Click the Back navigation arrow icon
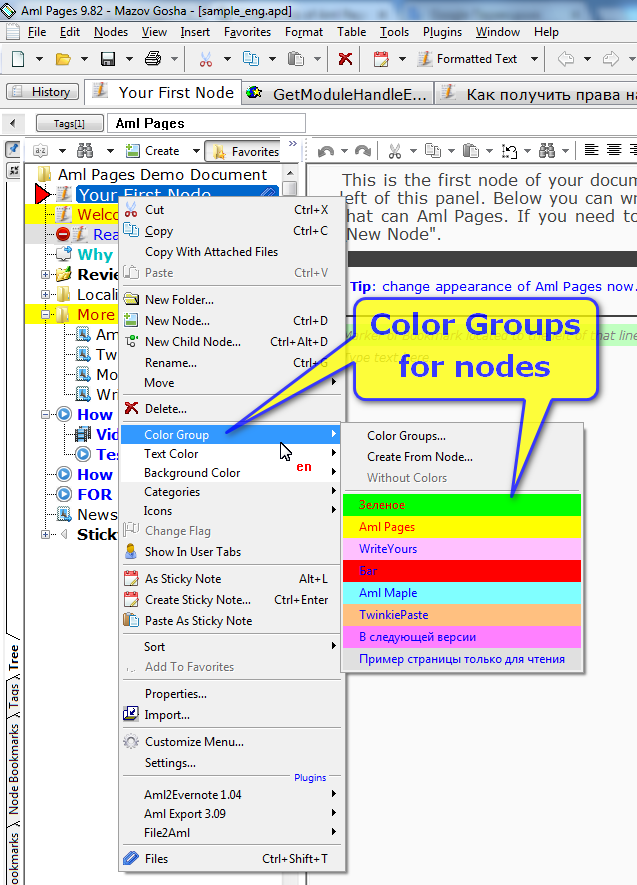The height and width of the screenshot is (885, 637). pos(565,59)
